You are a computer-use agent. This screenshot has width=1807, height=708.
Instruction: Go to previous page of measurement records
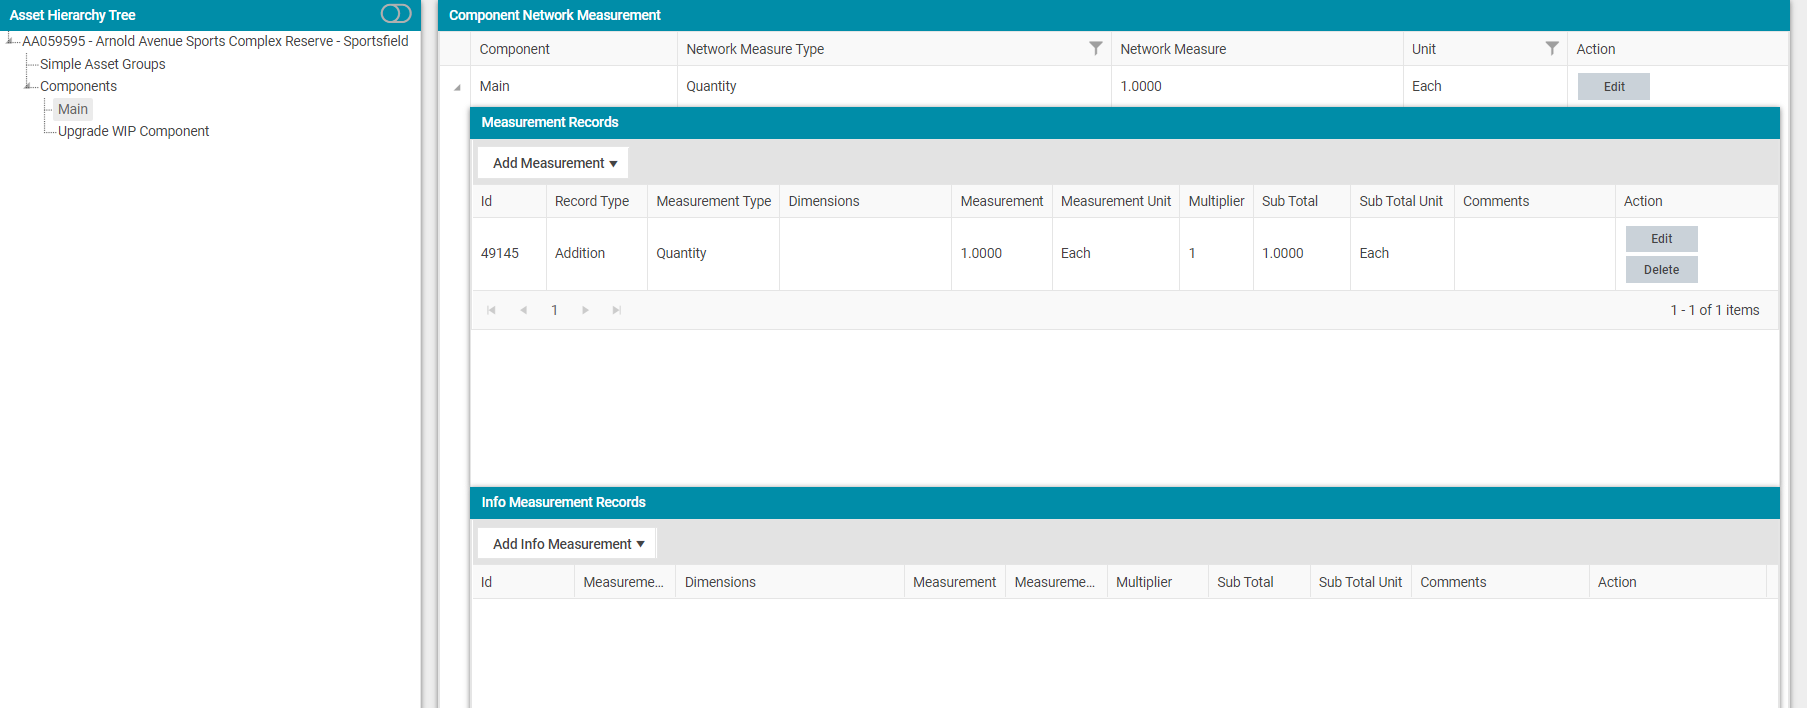point(523,310)
